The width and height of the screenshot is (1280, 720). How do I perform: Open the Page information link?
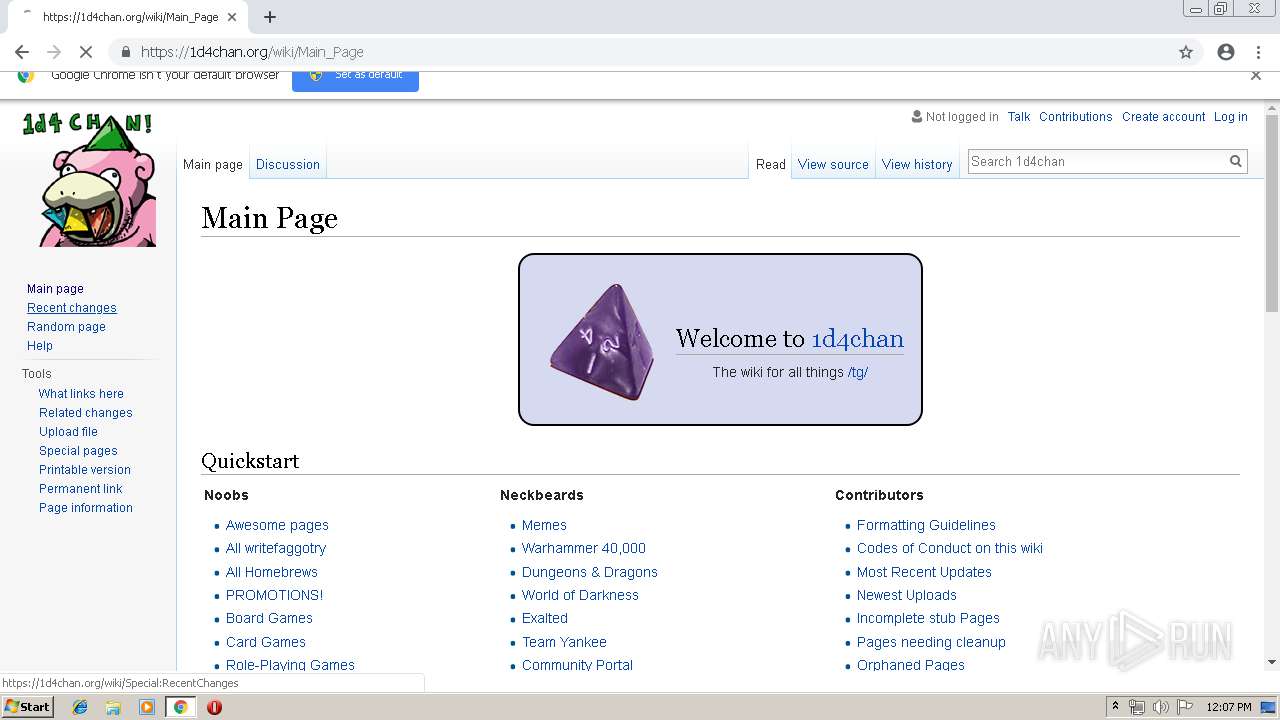86,508
